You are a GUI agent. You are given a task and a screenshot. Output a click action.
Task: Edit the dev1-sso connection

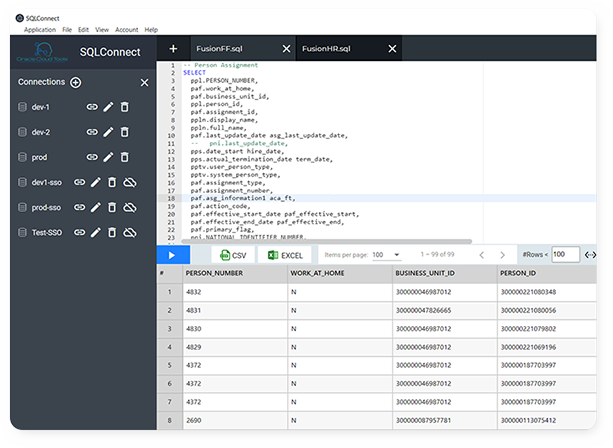pos(96,182)
